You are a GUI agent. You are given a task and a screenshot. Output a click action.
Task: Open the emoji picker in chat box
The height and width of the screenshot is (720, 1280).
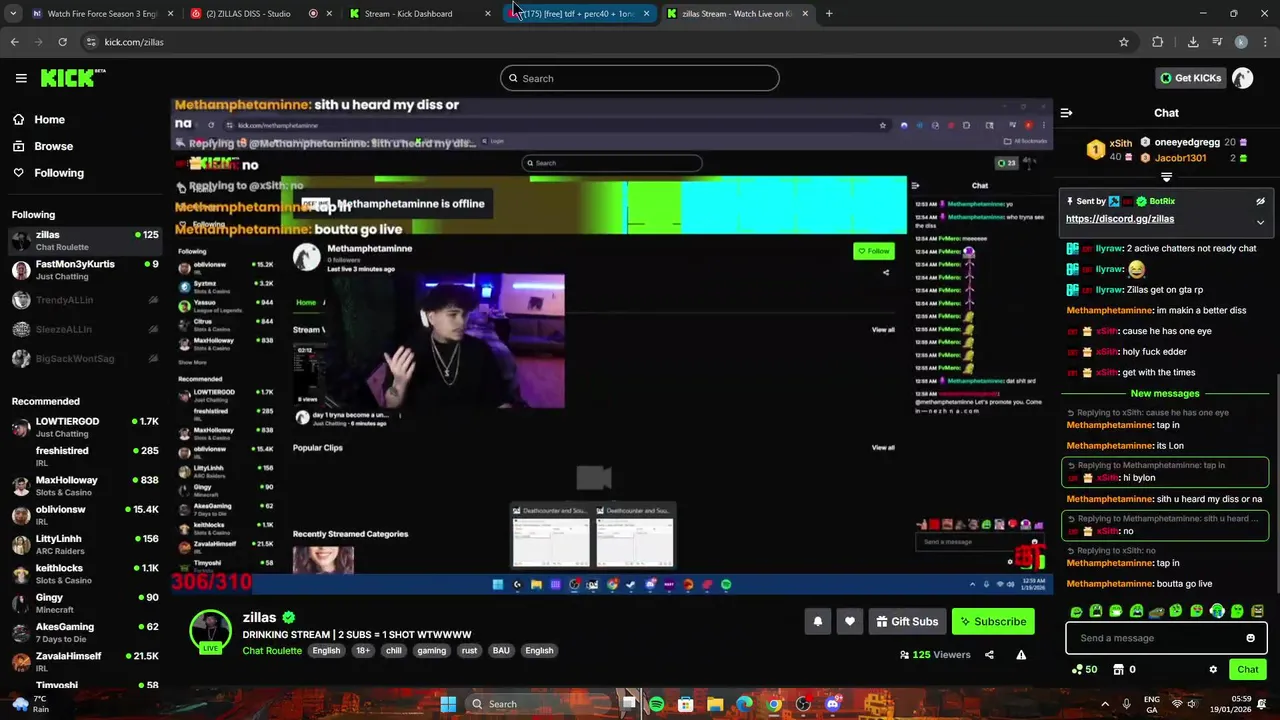pos(1250,638)
